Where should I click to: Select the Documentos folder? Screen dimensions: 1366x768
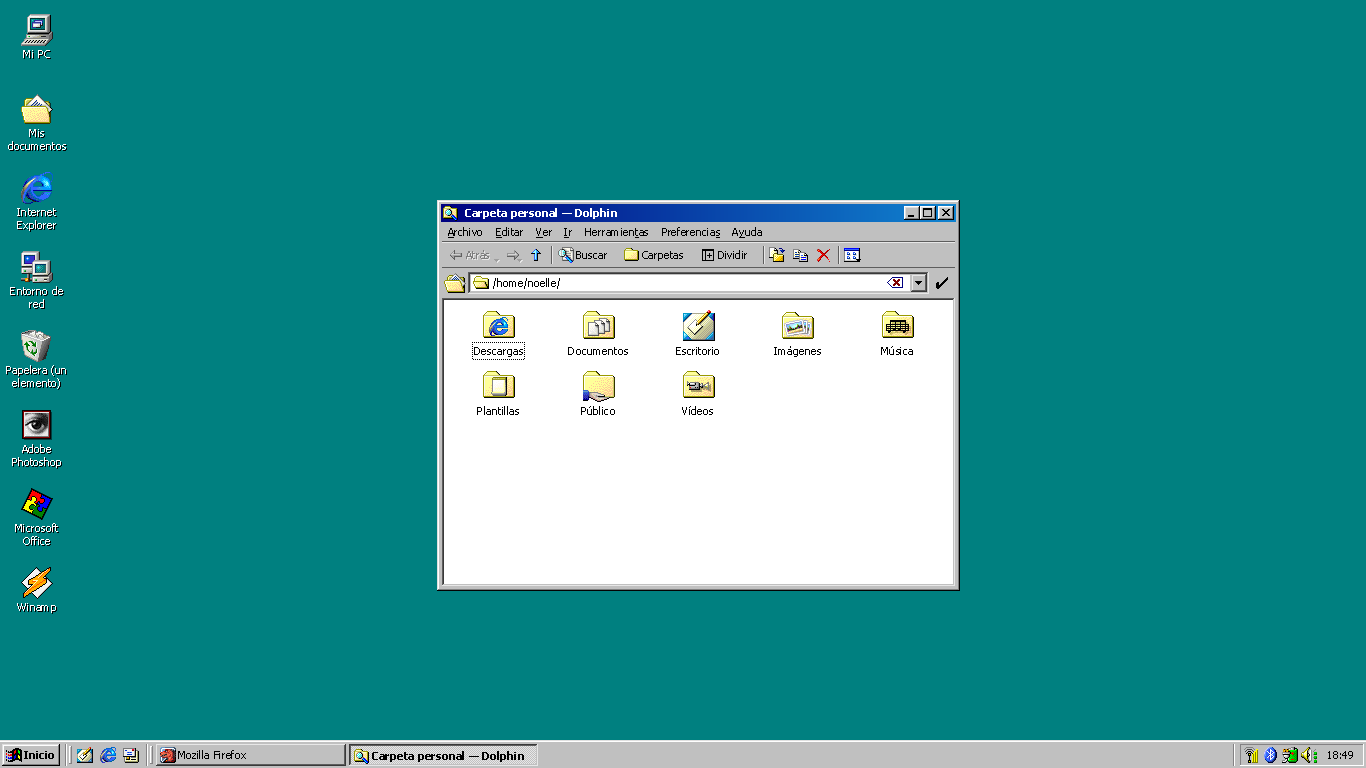[x=598, y=335]
